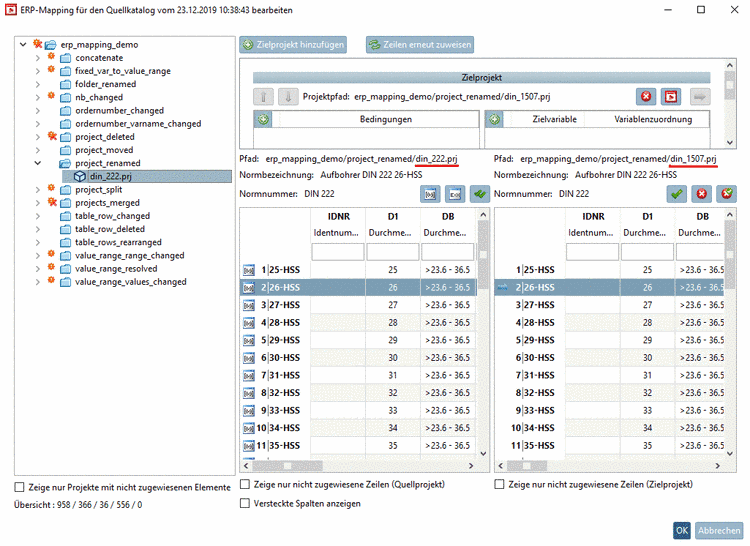Click the mapping icon of source row 8 32-HSS

(249, 393)
